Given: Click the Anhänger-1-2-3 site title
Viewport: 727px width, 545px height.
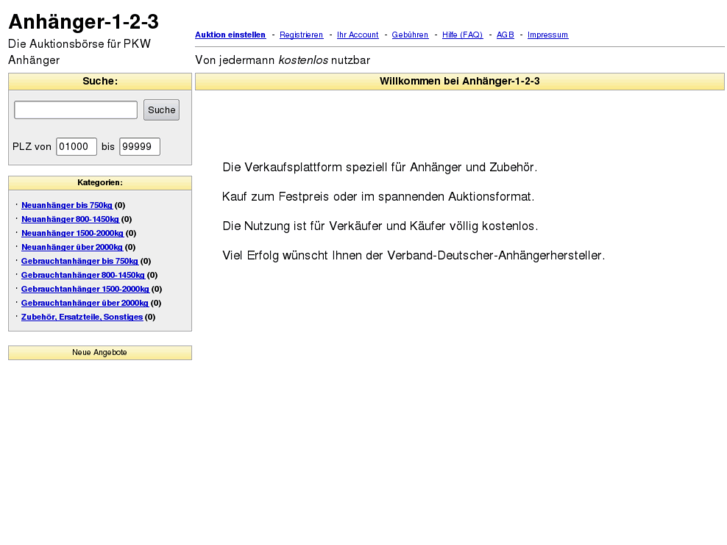Looking at the screenshot, I should point(83,22).
